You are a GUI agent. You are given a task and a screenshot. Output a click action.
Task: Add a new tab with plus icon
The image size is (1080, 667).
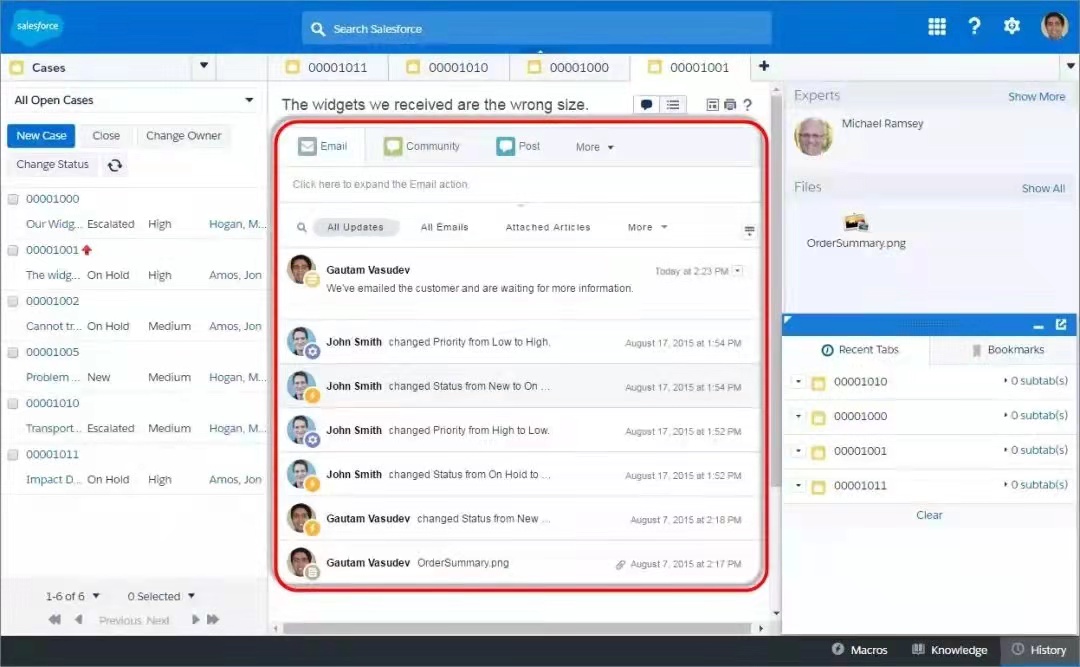point(764,66)
